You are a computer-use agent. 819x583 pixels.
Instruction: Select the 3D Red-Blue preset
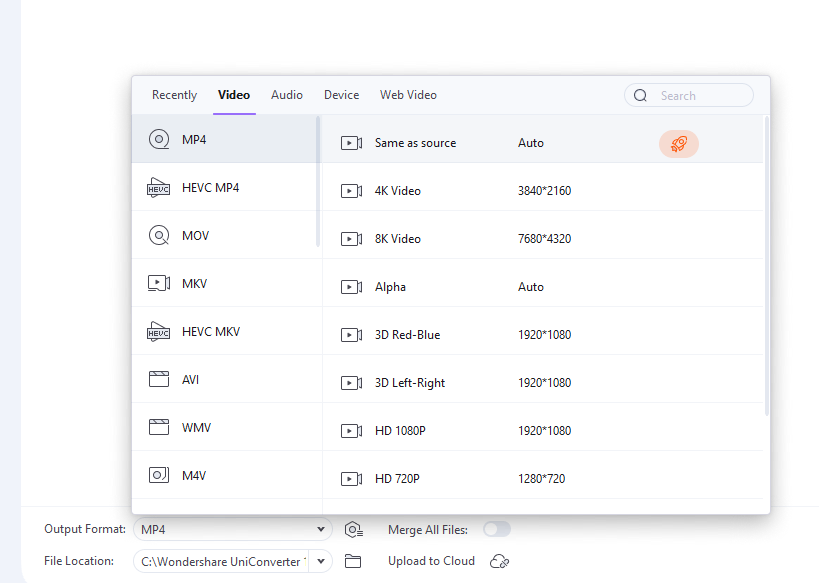[407, 335]
